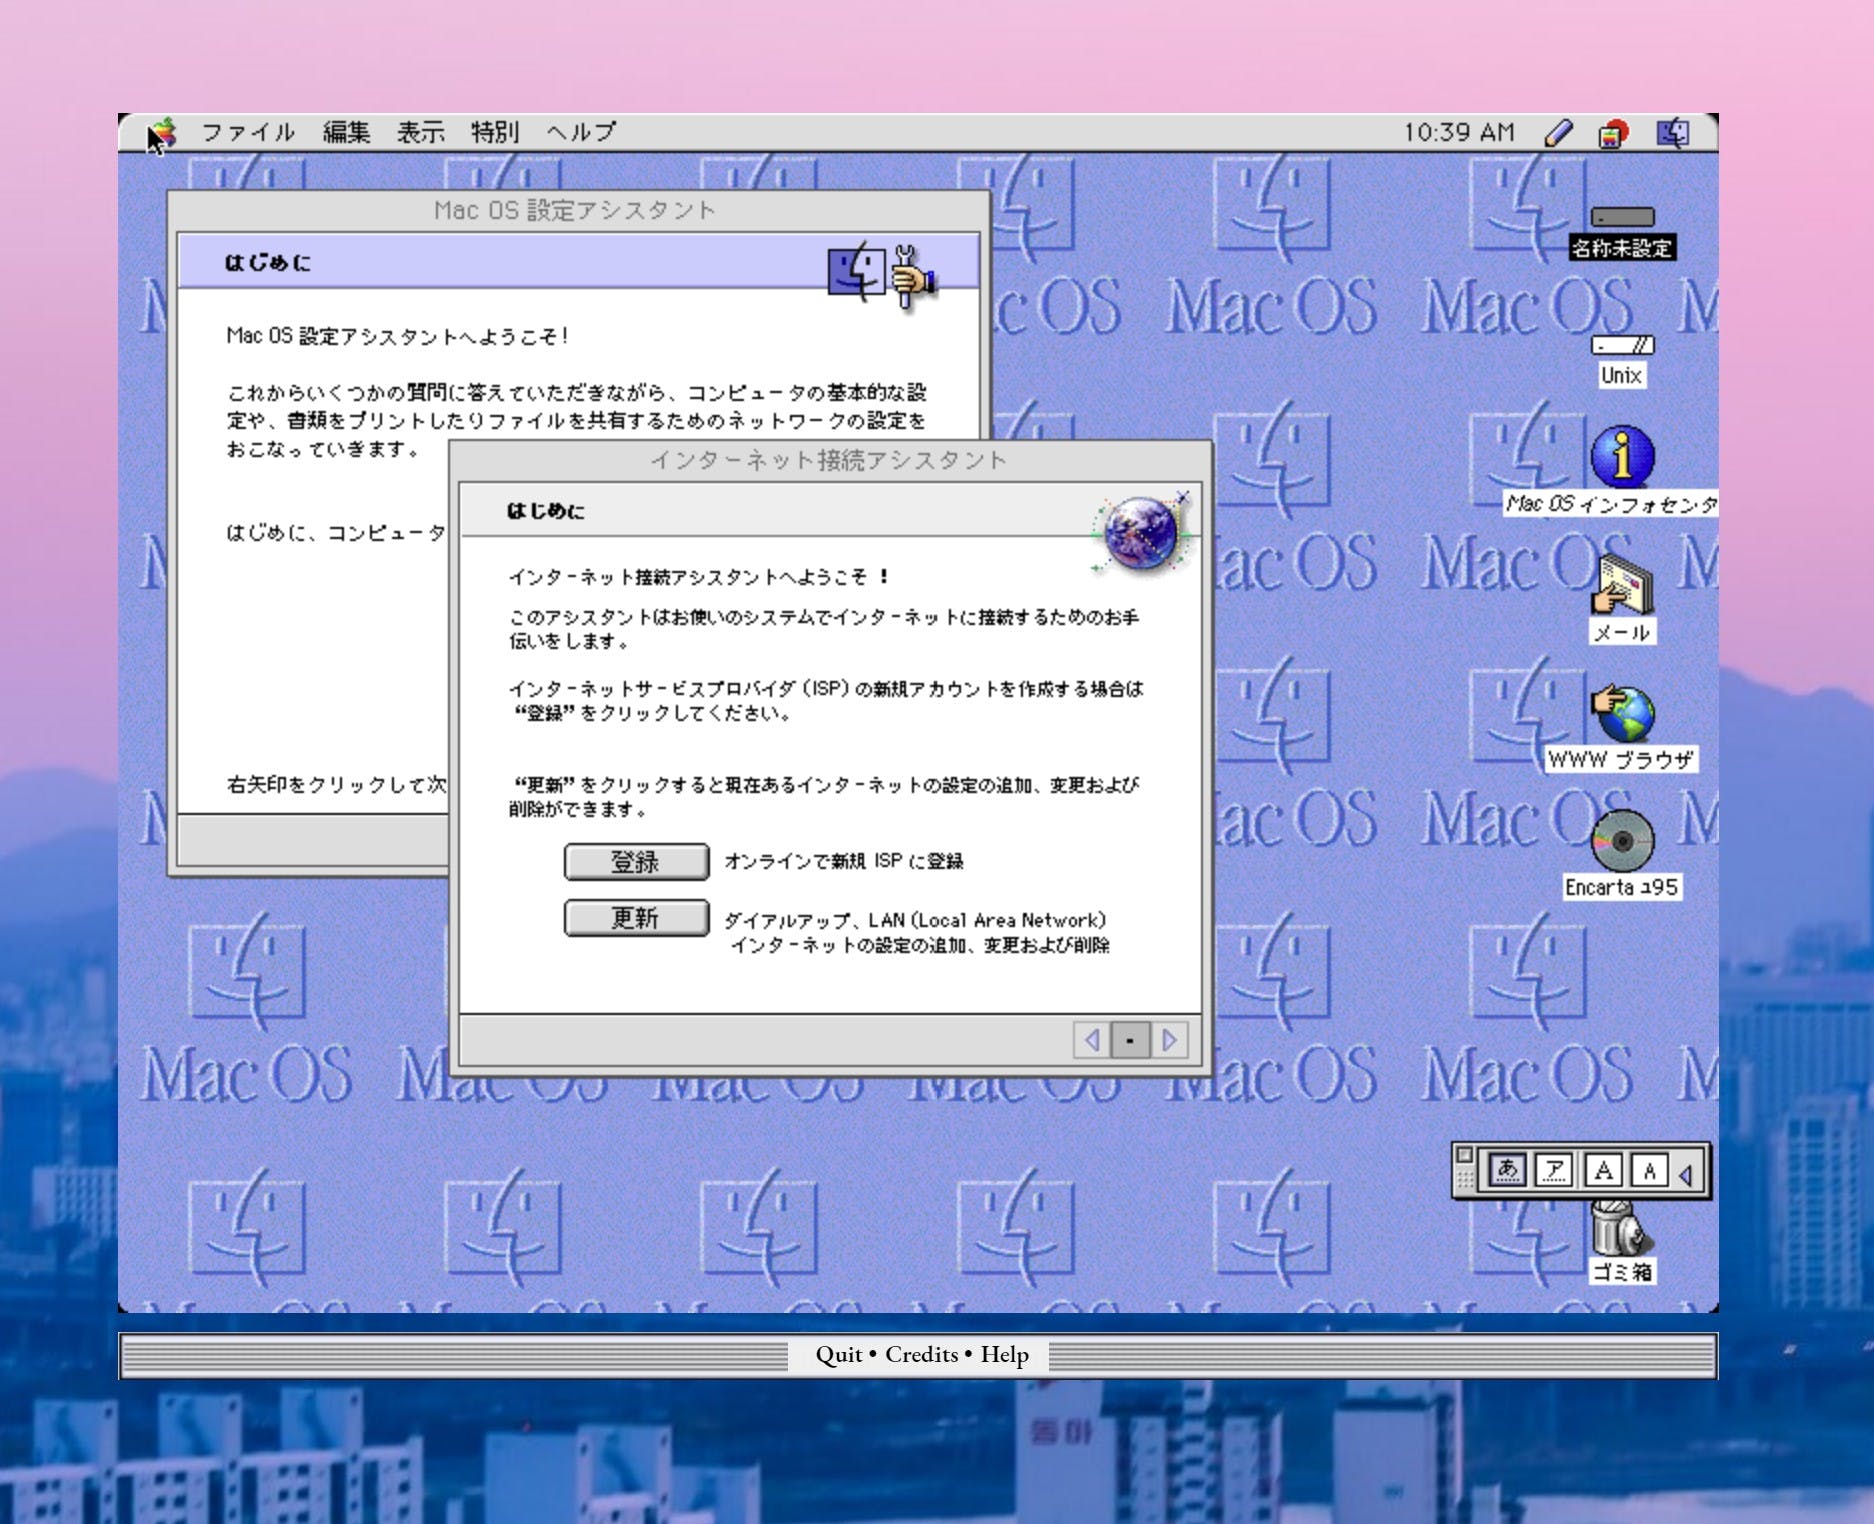
Task: Go to previous page with left arrow
Action: click(x=1092, y=1040)
